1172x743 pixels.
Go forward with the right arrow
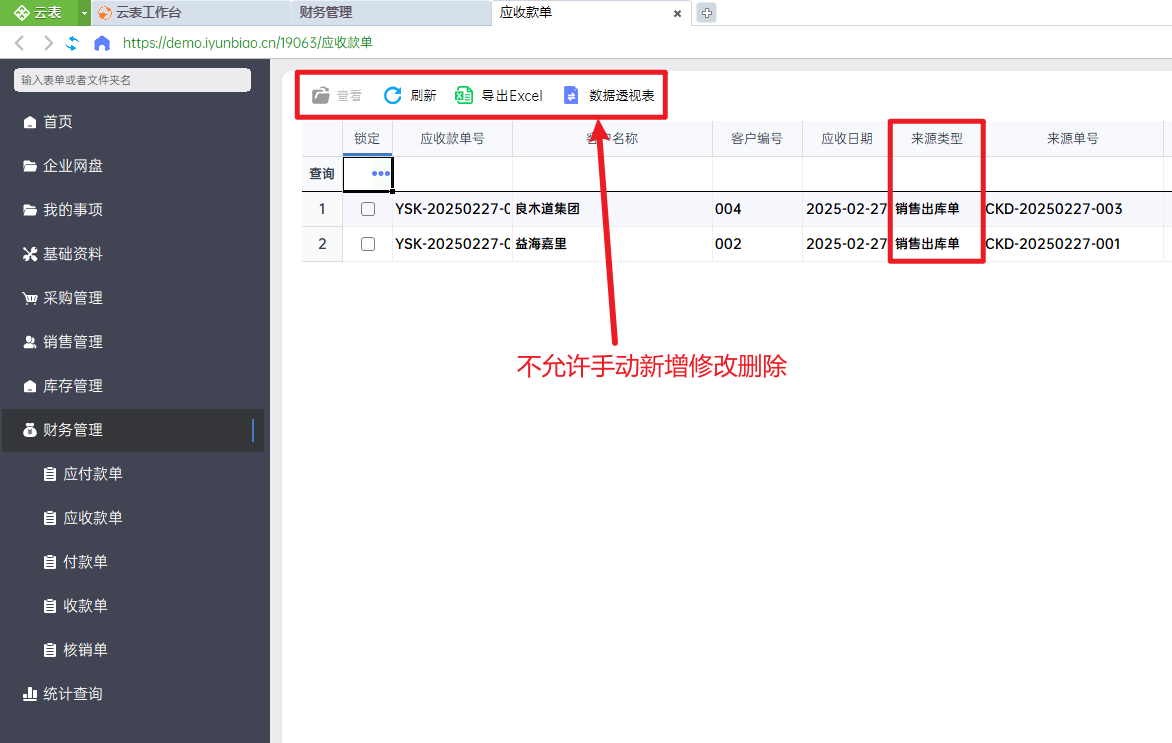point(48,43)
